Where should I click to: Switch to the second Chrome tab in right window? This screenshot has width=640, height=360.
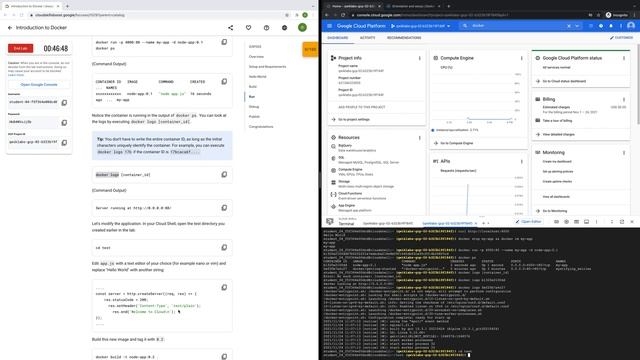(413, 6)
